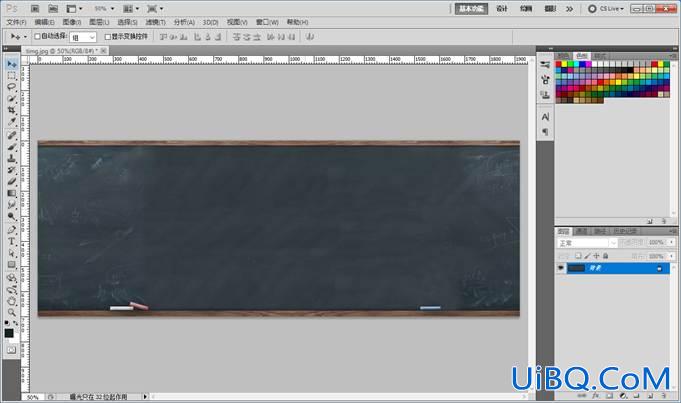Open the layer opacity 100% dropdown arrow

(672, 242)
